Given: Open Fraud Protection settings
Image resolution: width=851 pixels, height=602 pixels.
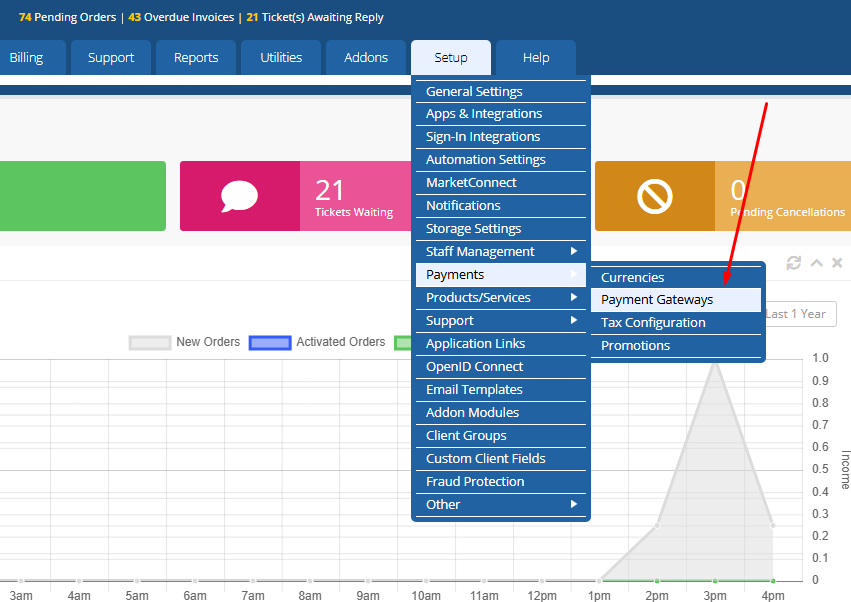Looking at the screenshot, I should [500, 481].
